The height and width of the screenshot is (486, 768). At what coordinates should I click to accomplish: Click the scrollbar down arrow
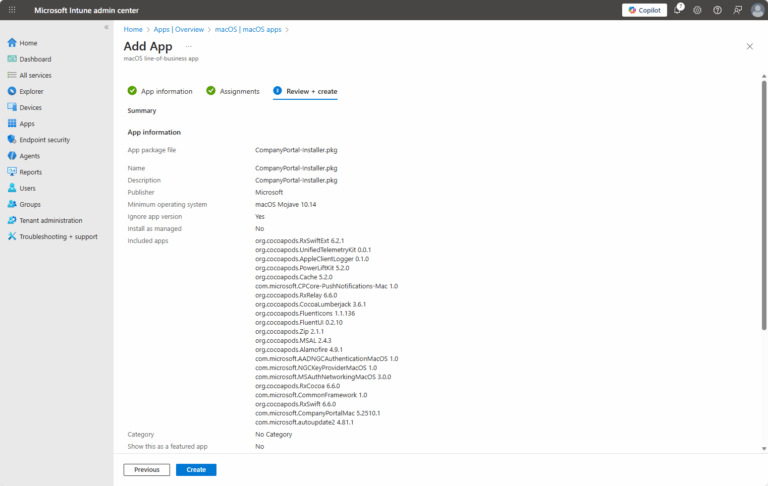pos(764,448)
